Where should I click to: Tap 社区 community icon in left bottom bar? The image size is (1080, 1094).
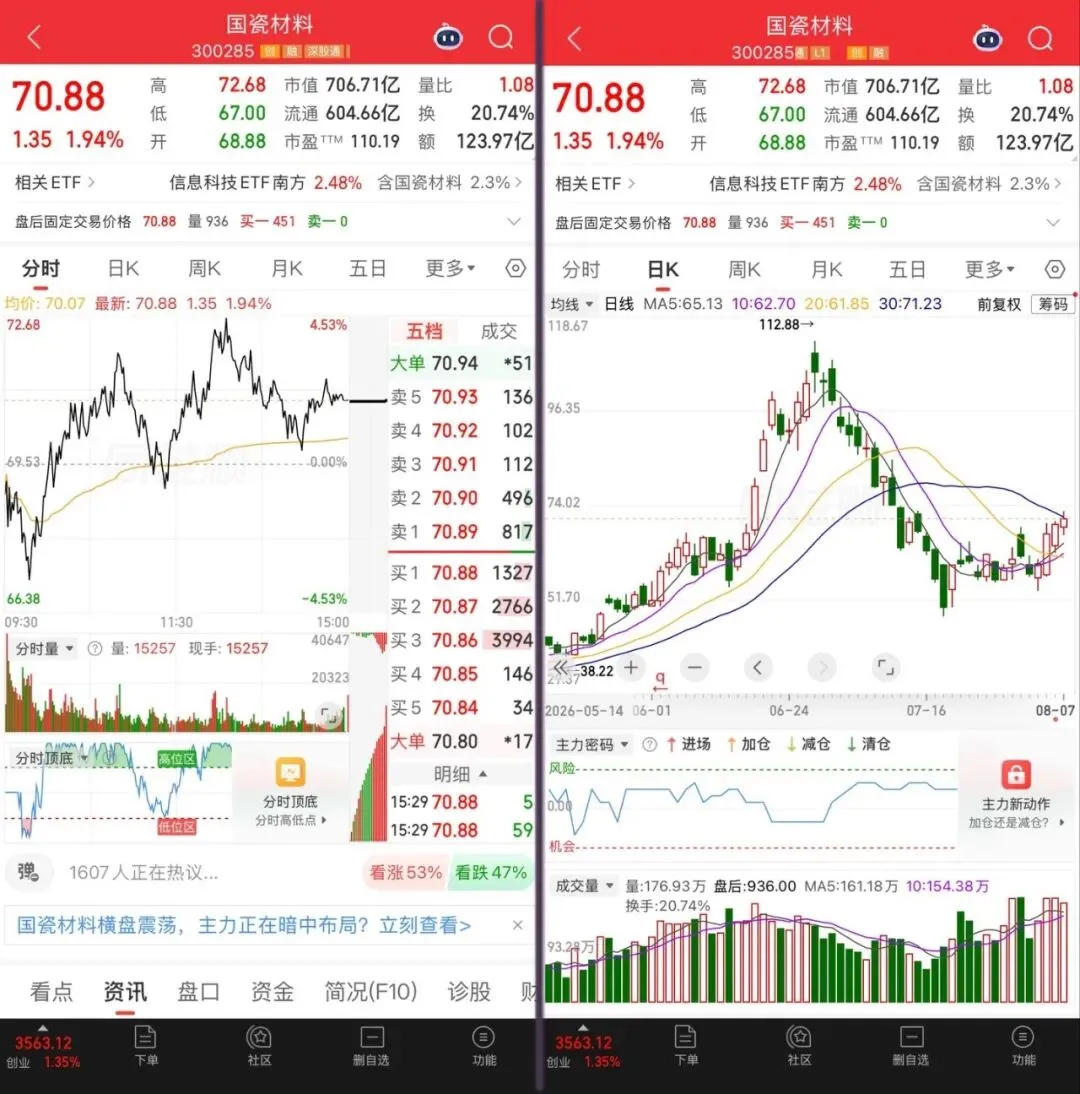pos(259,1046)
